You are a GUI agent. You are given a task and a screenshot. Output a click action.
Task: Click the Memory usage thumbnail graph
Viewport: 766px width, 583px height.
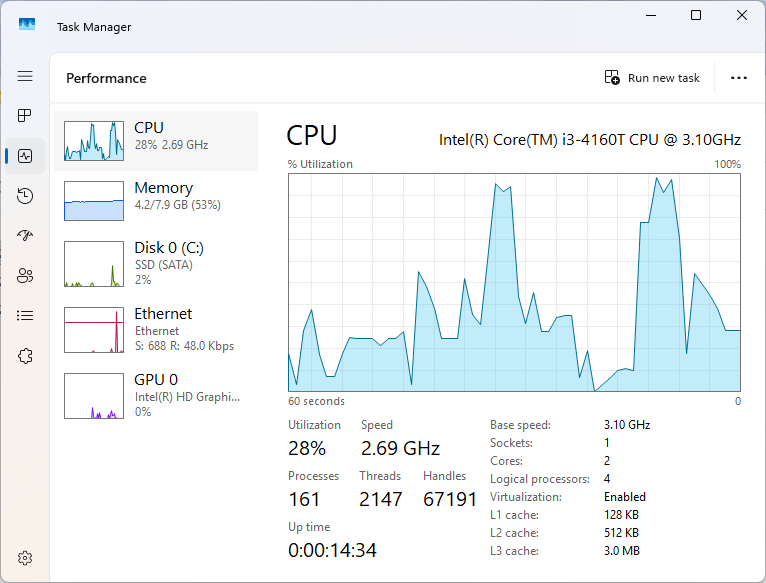tap(94, 200)
